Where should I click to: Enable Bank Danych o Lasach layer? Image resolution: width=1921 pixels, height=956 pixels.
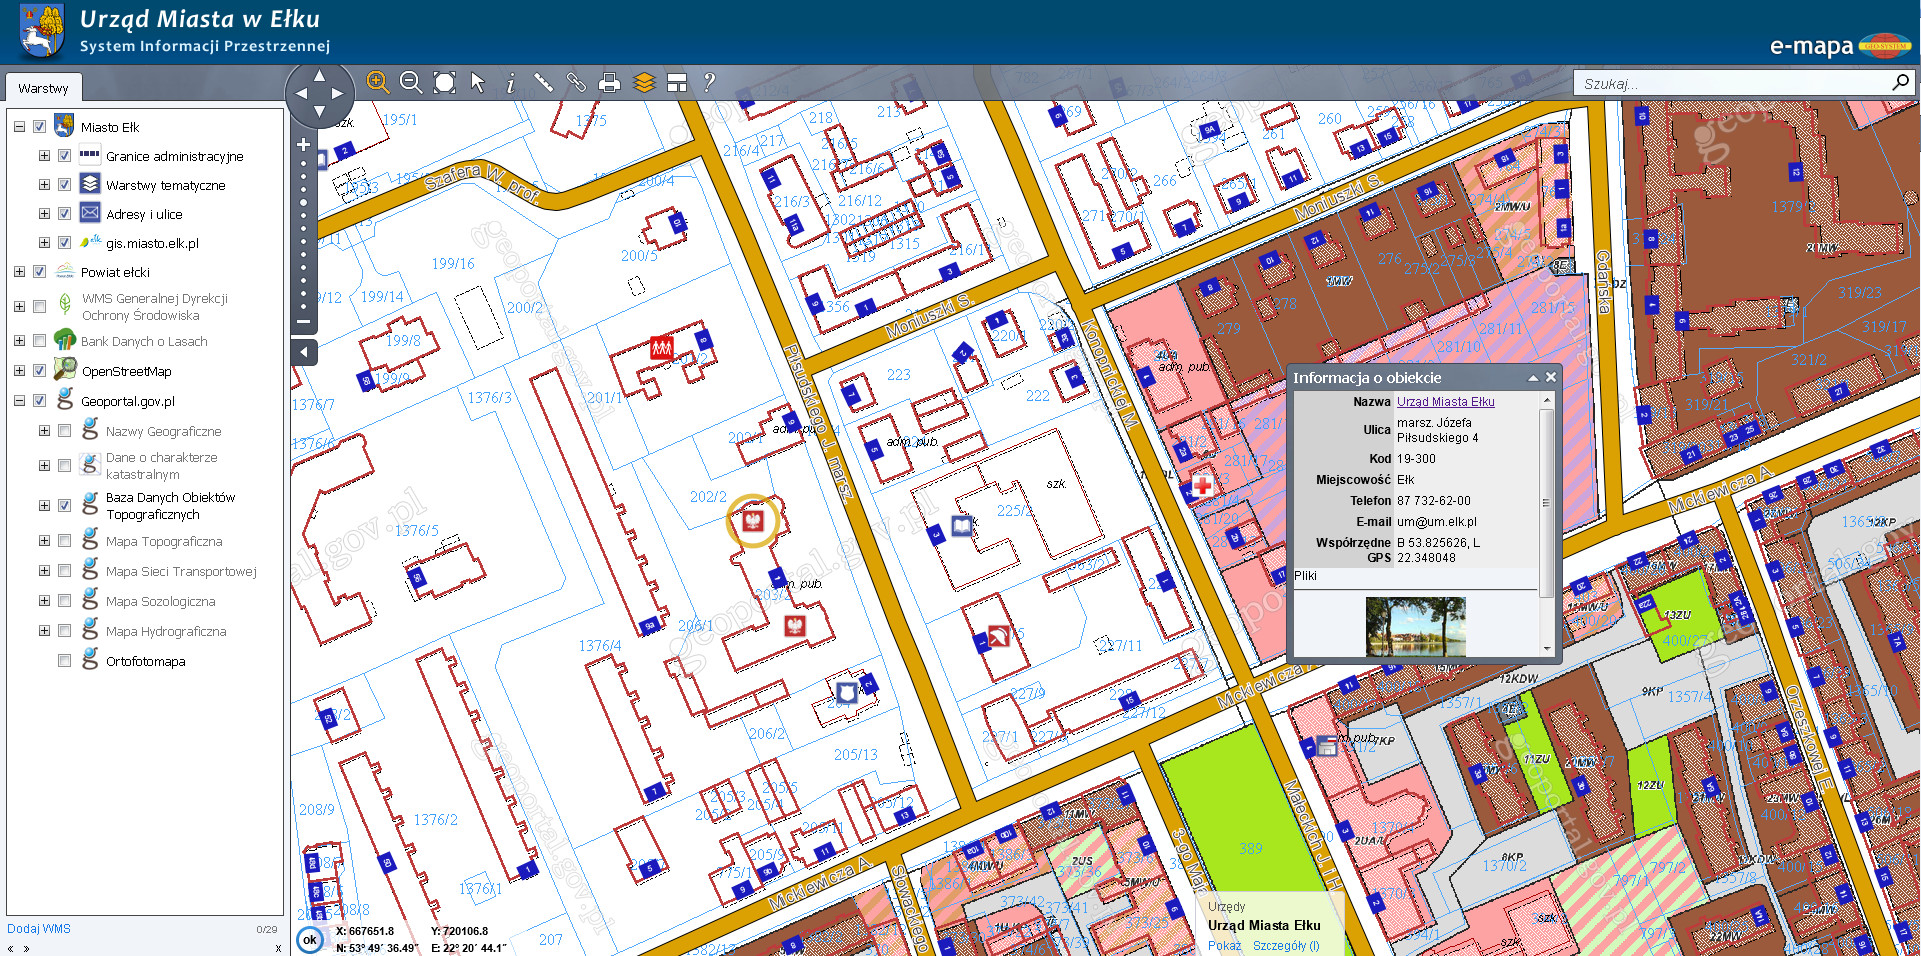(39, 341)
